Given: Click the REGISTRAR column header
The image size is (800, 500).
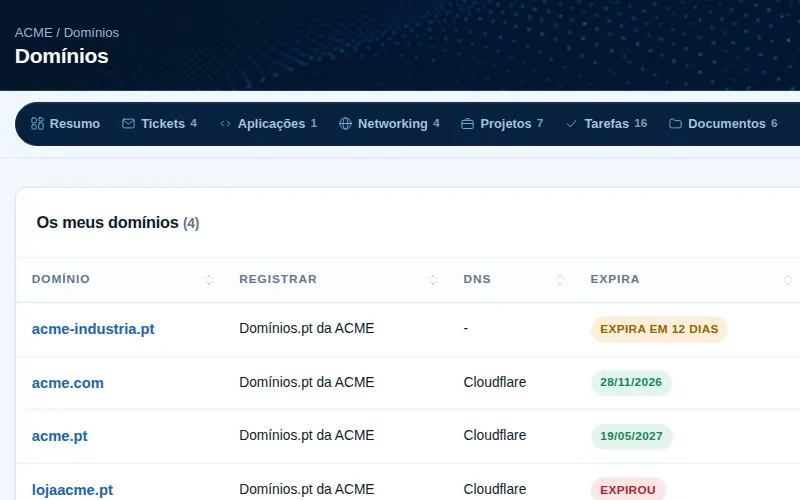Looking at the screenshot, I should [278, 279].
